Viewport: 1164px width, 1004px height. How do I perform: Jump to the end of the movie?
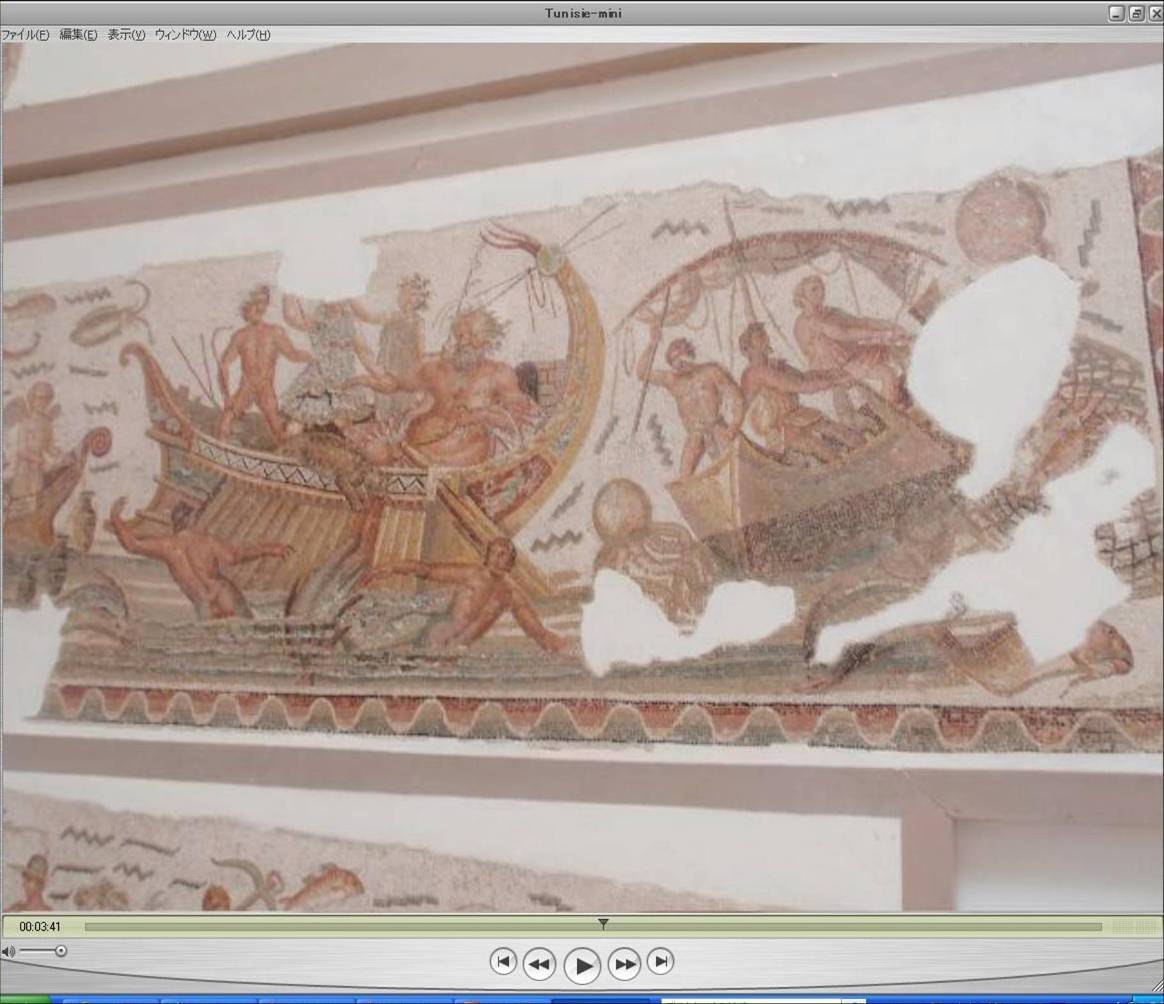coord(661,962)
